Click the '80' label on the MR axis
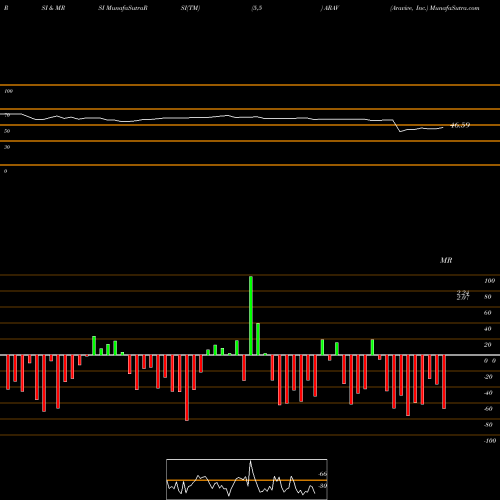This screenshot has height=500, width=500. click(x=488, y=297)
